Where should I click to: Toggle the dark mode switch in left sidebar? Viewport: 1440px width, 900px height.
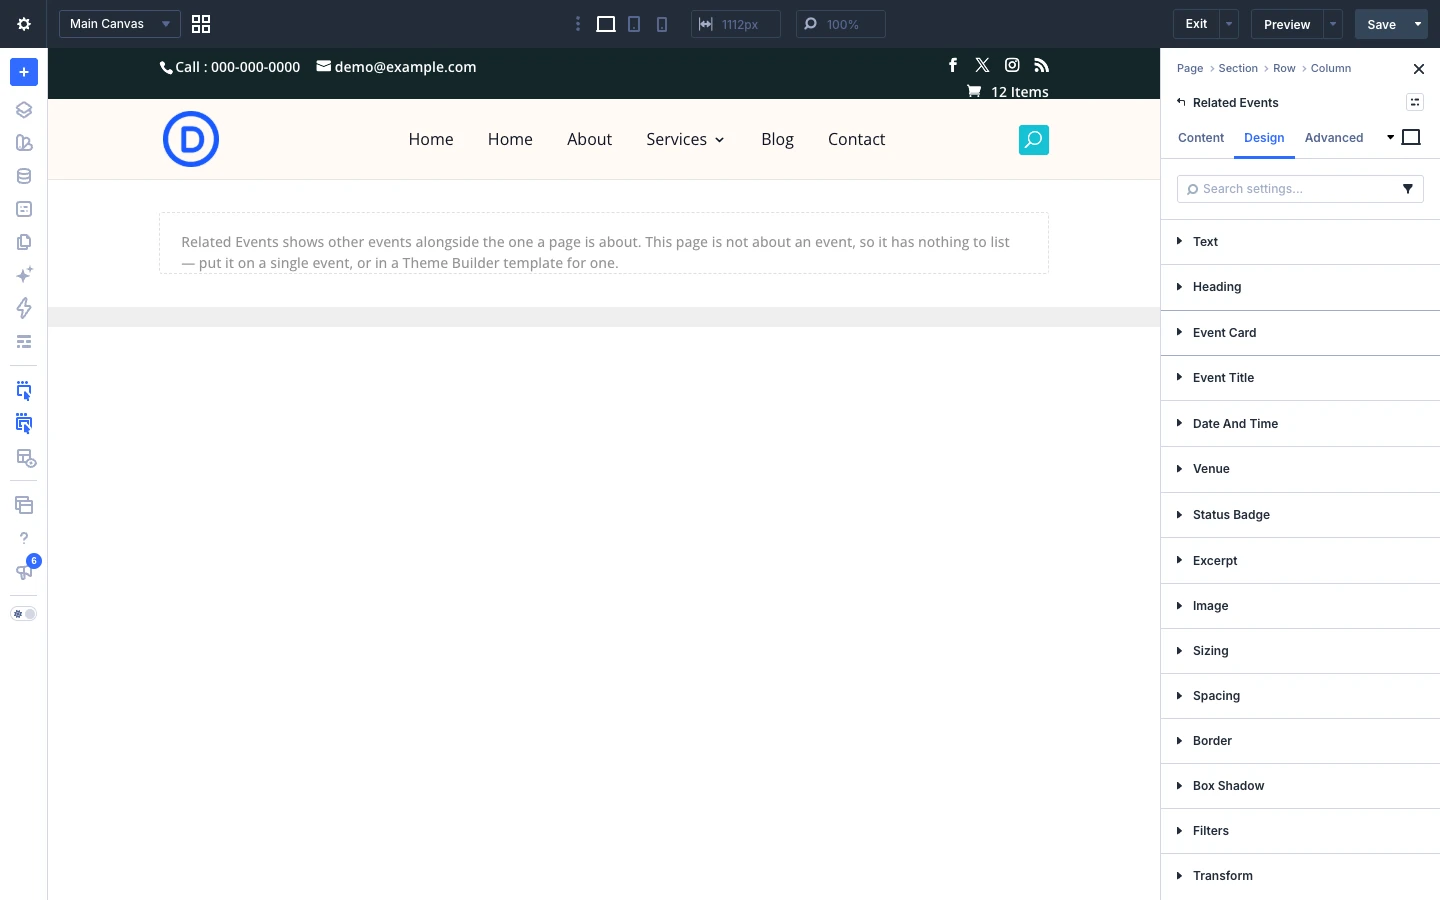coord(24,614)
